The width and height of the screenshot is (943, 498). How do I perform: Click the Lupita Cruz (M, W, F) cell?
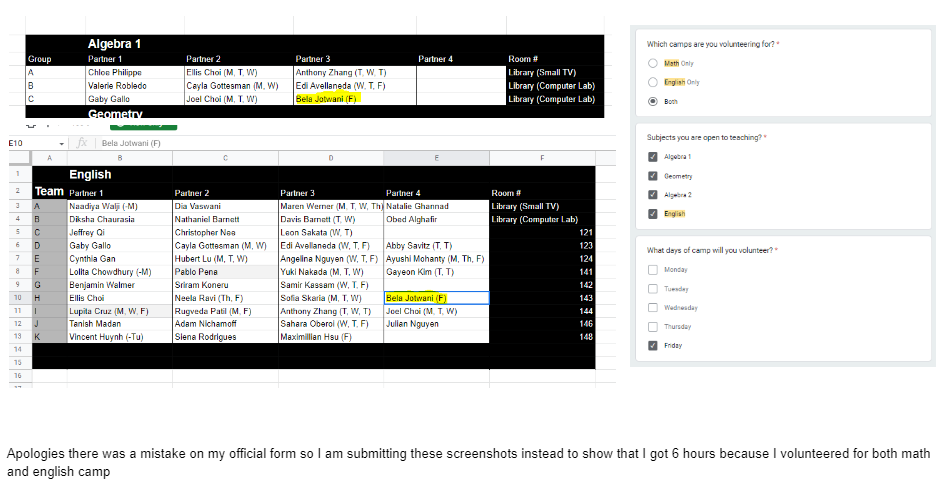(120, 311)
